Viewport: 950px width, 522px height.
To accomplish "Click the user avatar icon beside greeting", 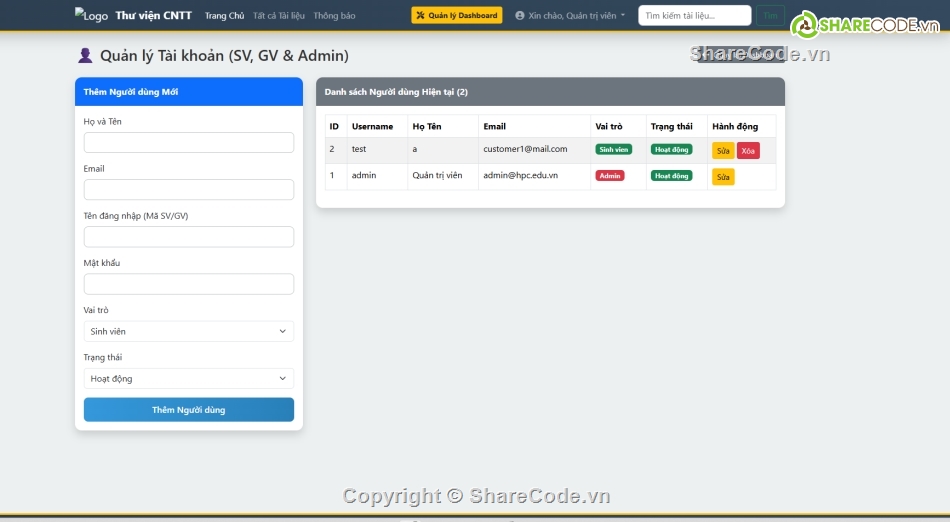I will 520,16.
